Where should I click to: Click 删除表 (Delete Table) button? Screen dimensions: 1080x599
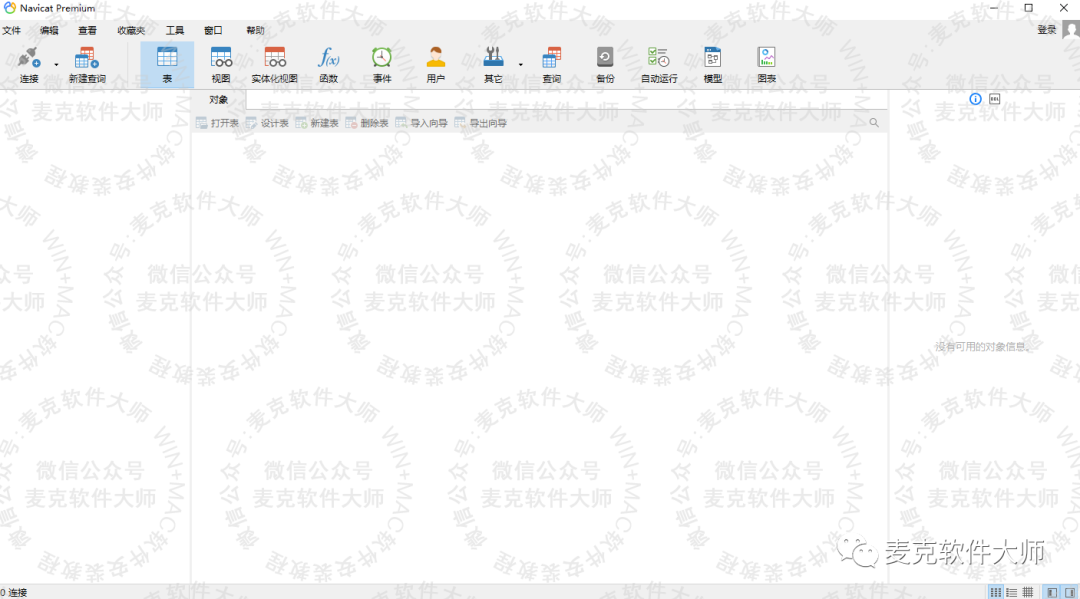click(367, 123)
